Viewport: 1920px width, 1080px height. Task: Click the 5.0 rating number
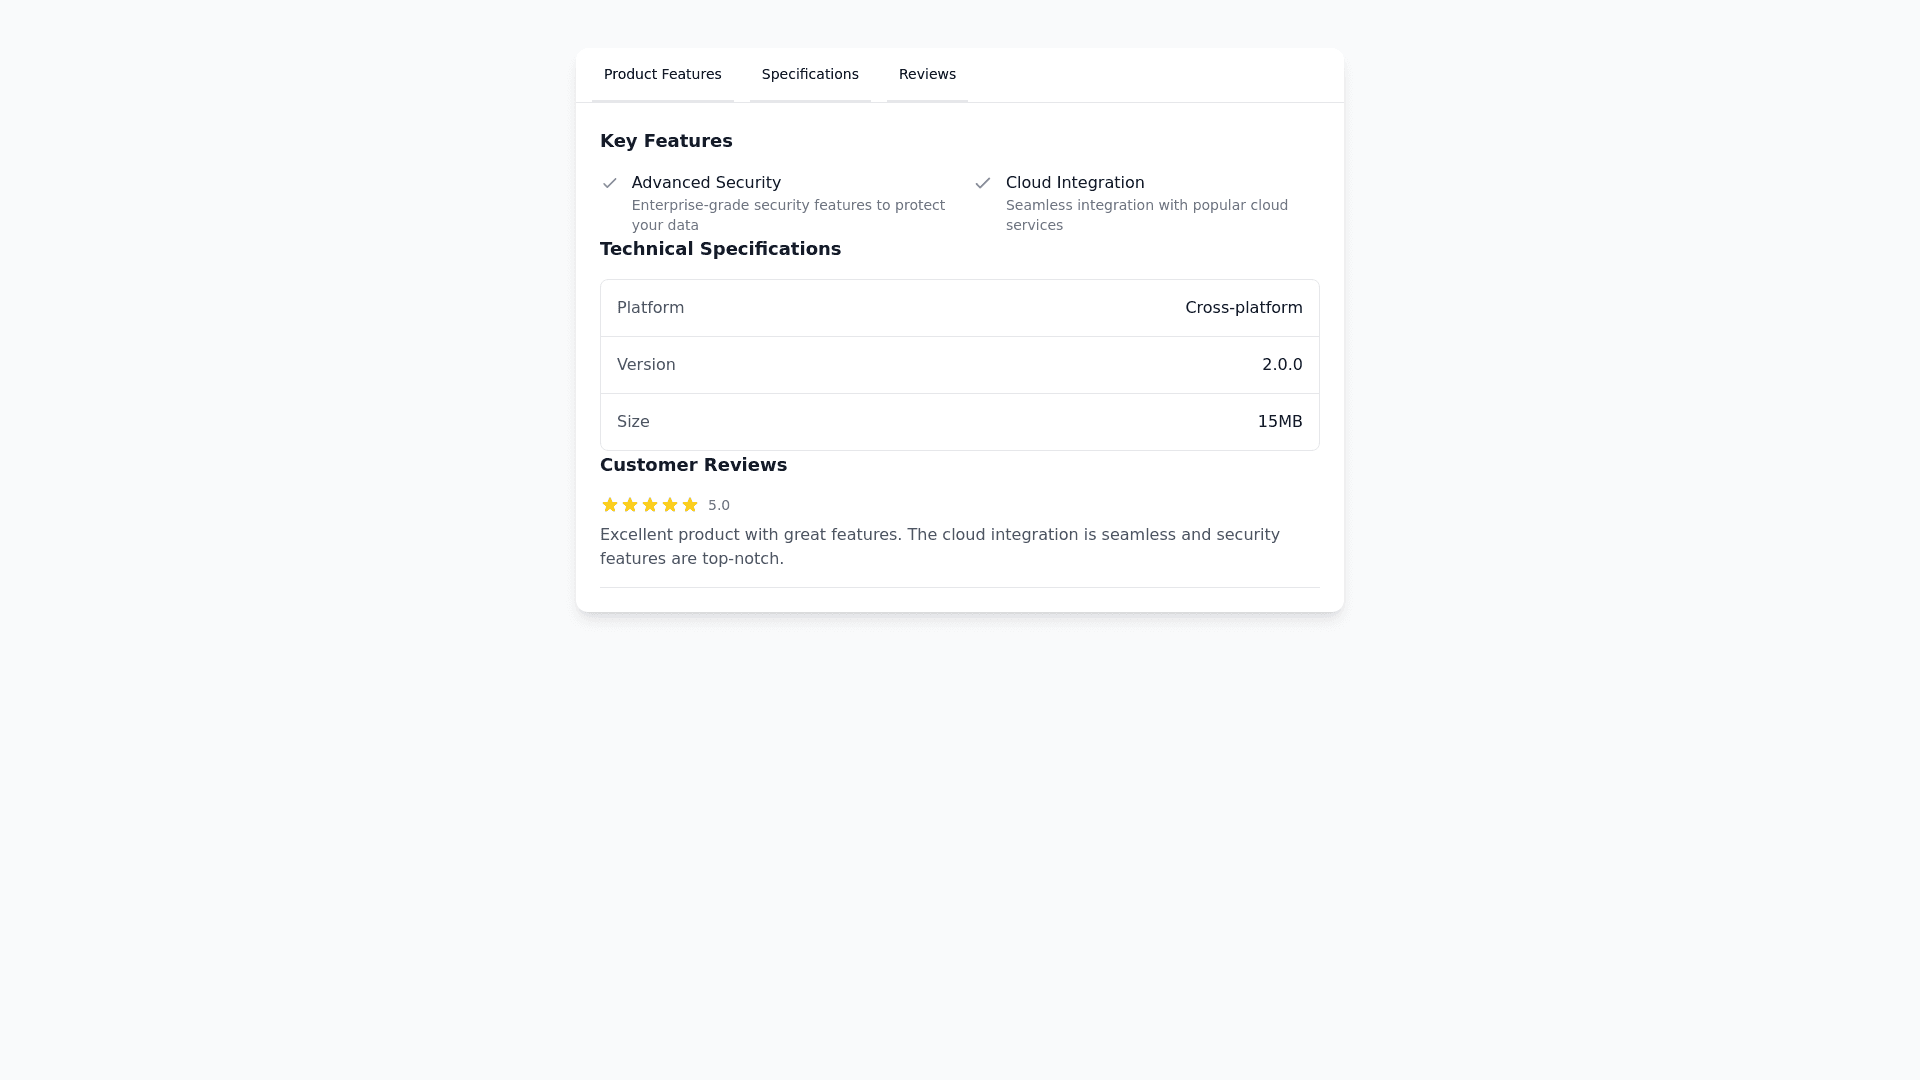point(719,506)
